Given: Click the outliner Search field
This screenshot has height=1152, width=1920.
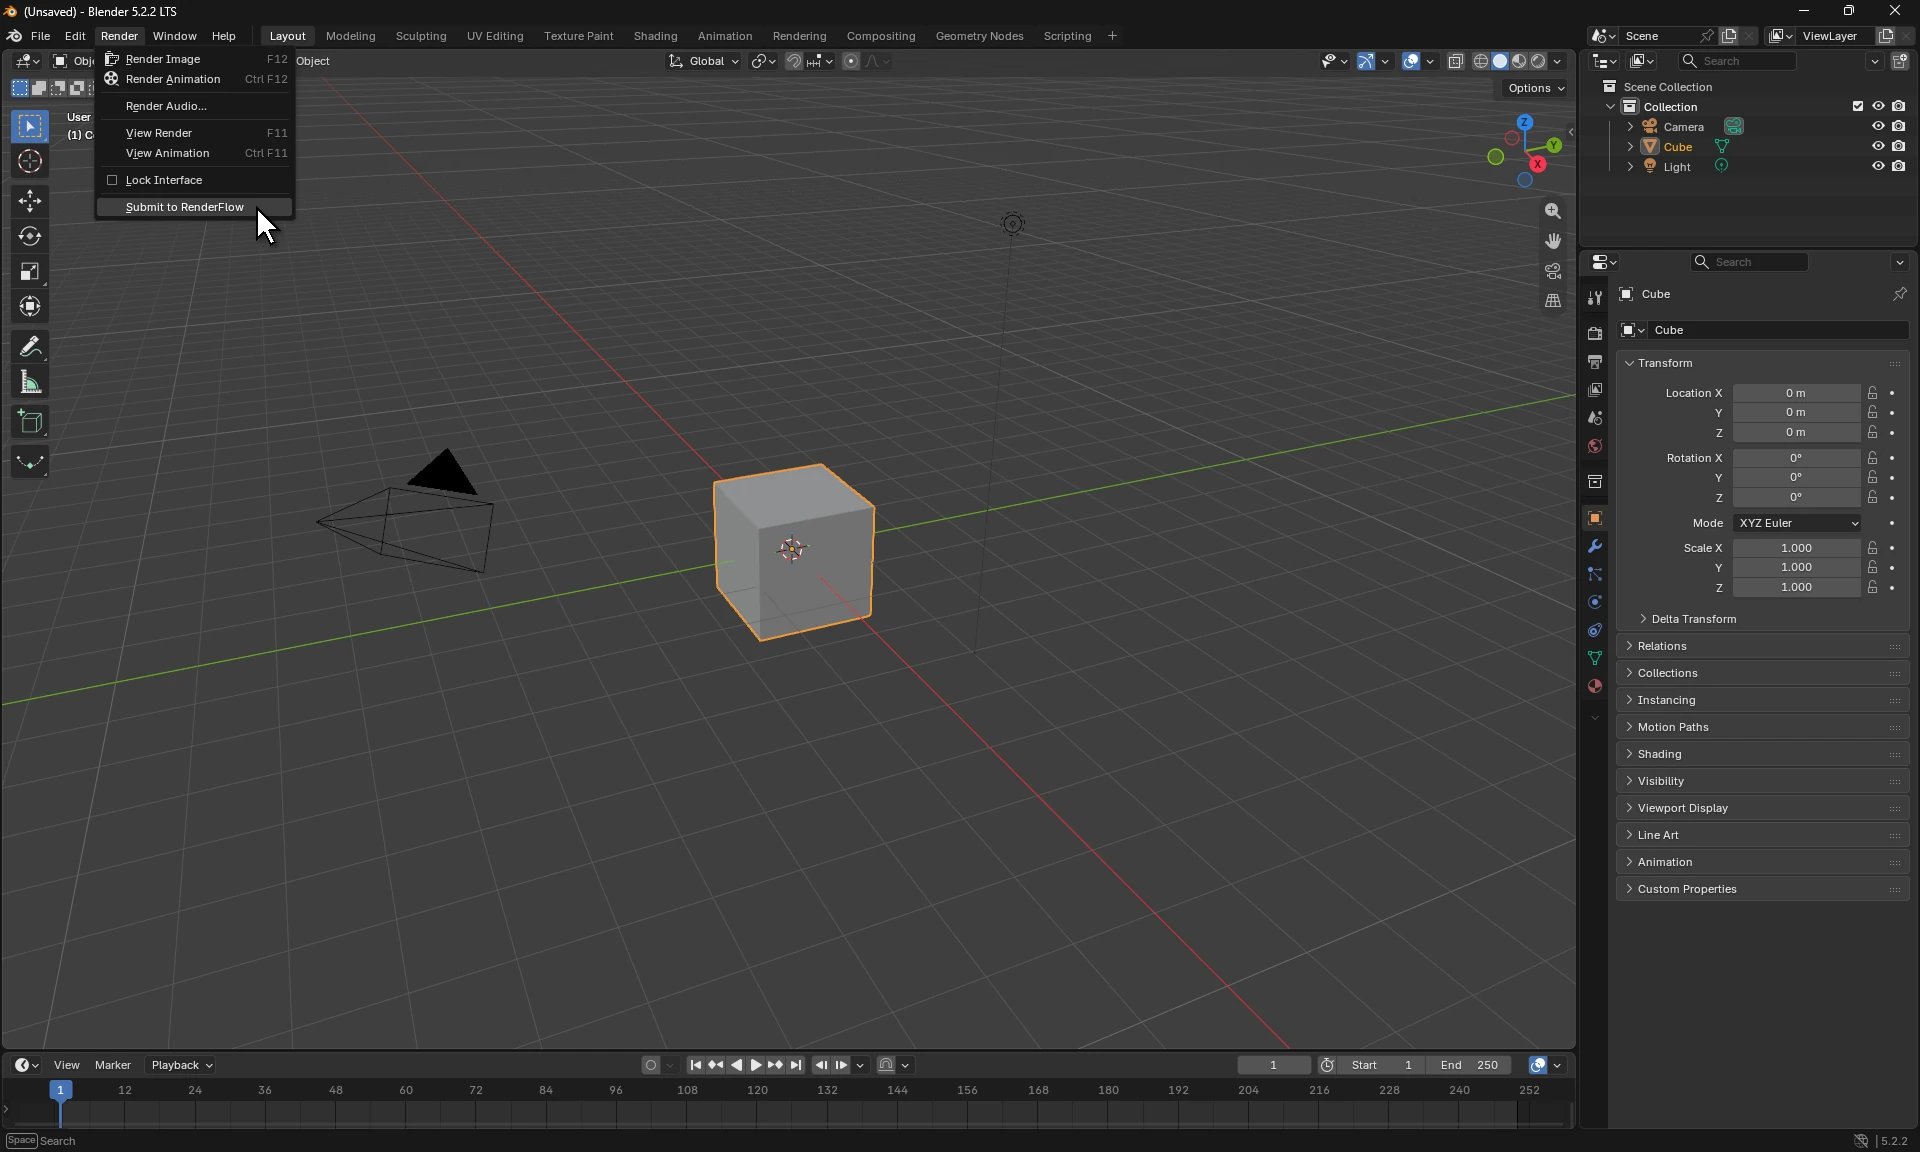Looking at the screenshot, I should 1739,61.
